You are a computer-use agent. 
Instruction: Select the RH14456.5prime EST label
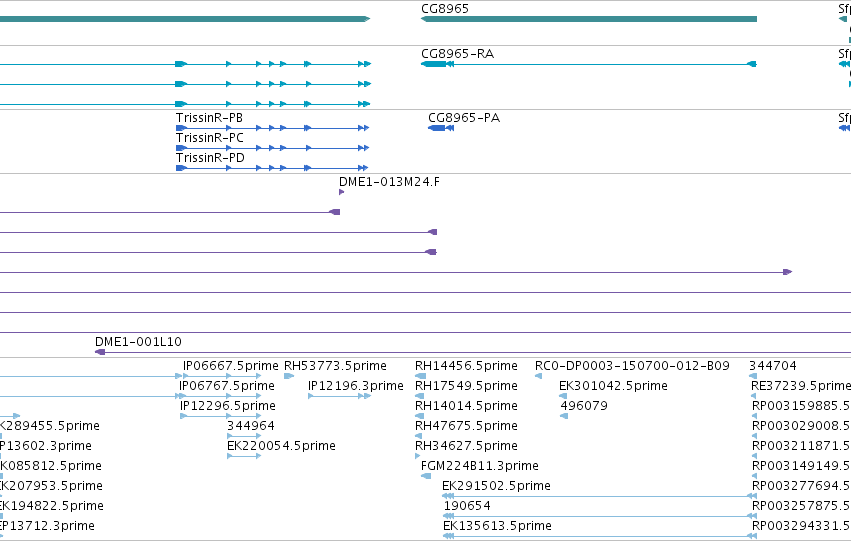click(x=466, y=366)
